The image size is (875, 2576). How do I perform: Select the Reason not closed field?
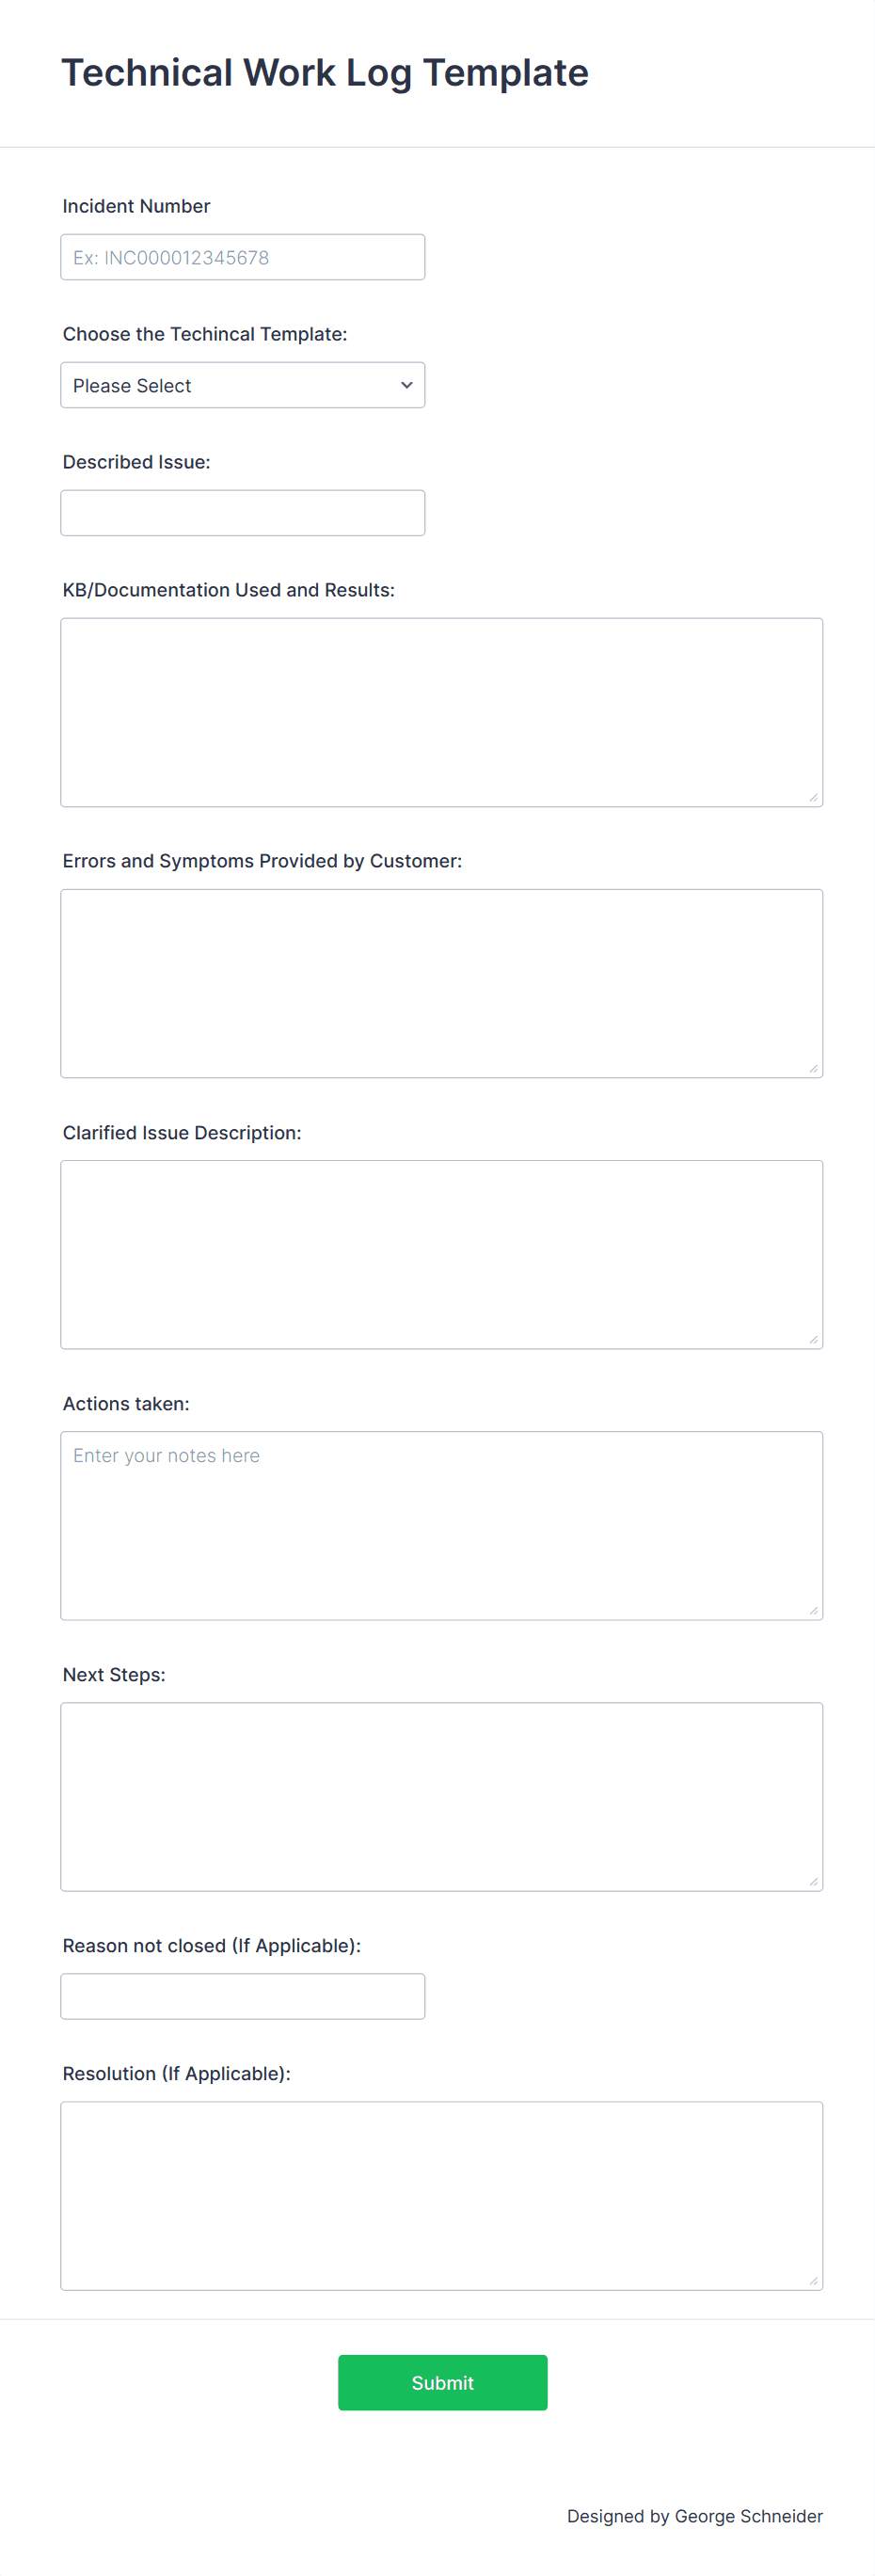(x=242, y=1996)
